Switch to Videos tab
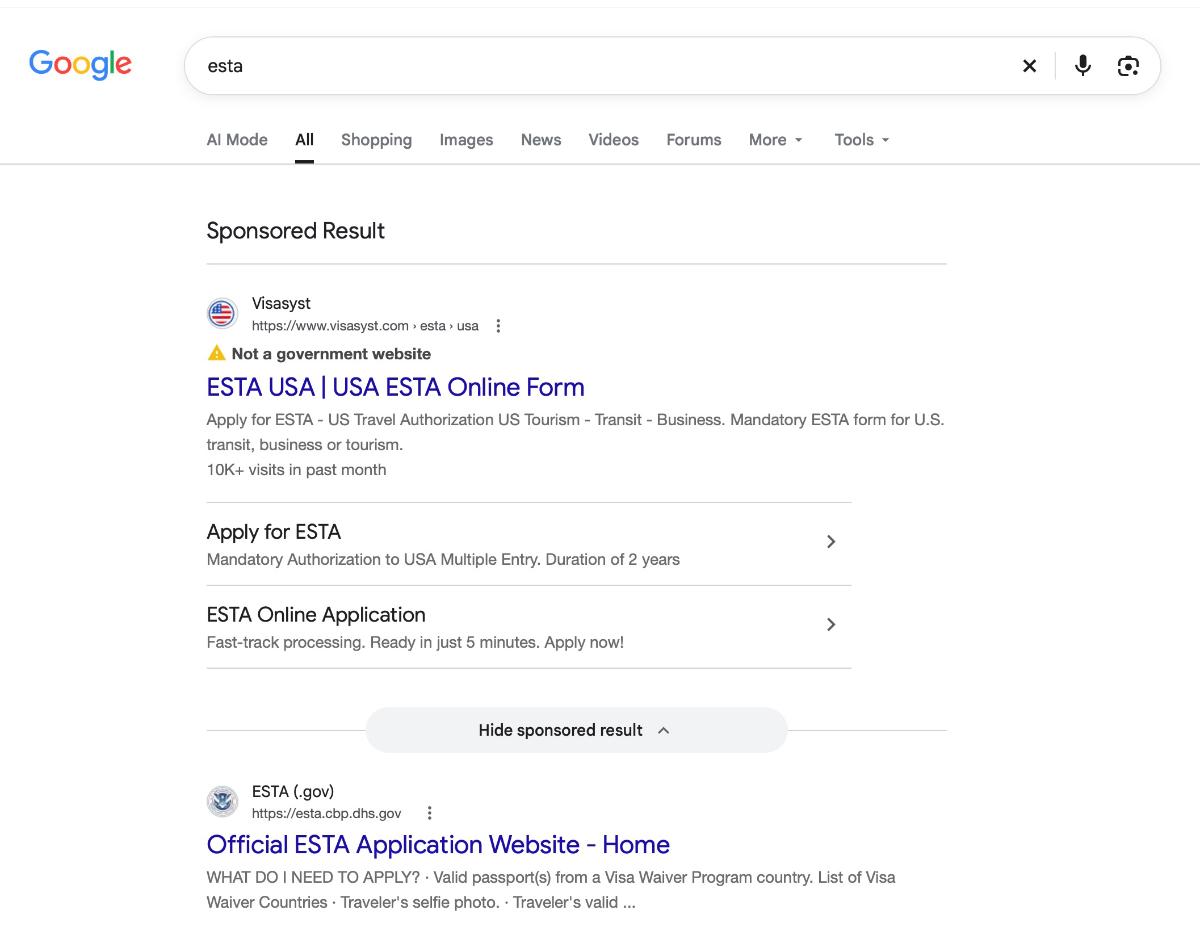This screenshot has height=931, width=1200. point(614,140)
